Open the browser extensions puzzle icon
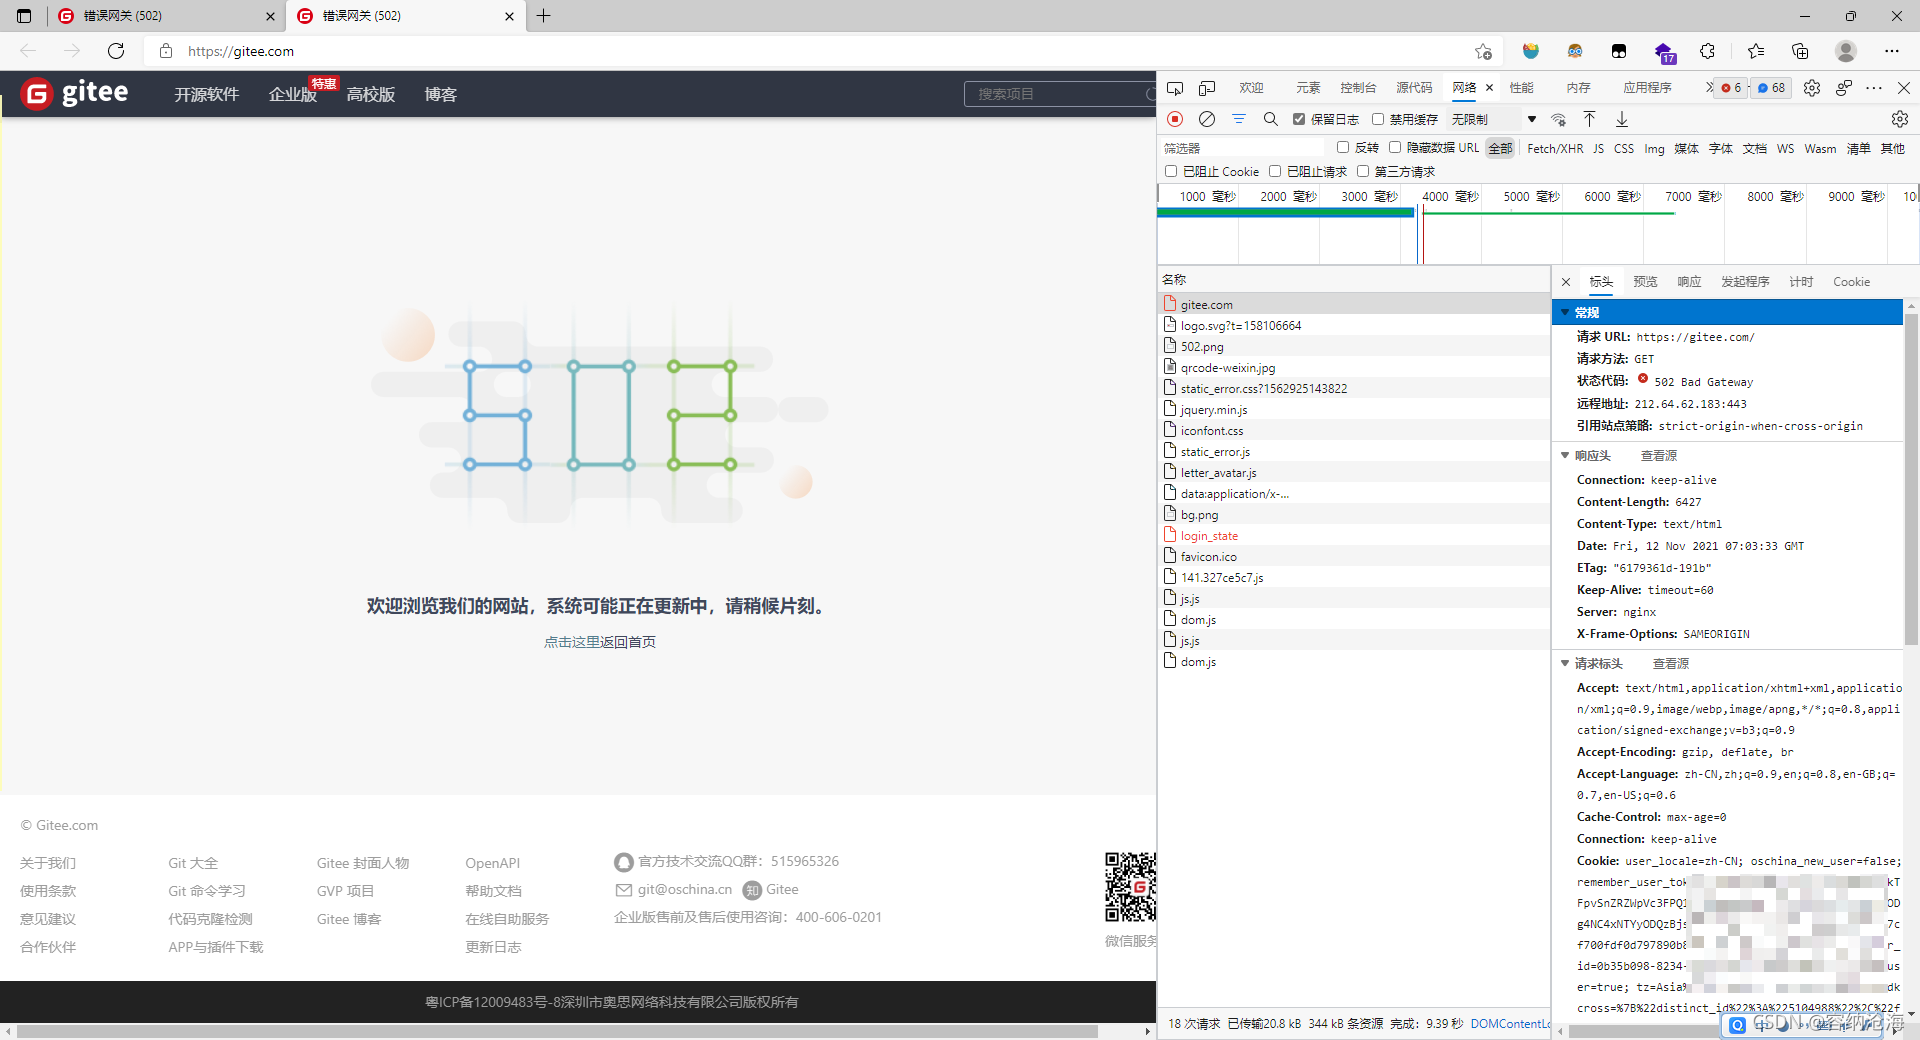This screenshot has width=1920, height=1040. click(1707, 51)
